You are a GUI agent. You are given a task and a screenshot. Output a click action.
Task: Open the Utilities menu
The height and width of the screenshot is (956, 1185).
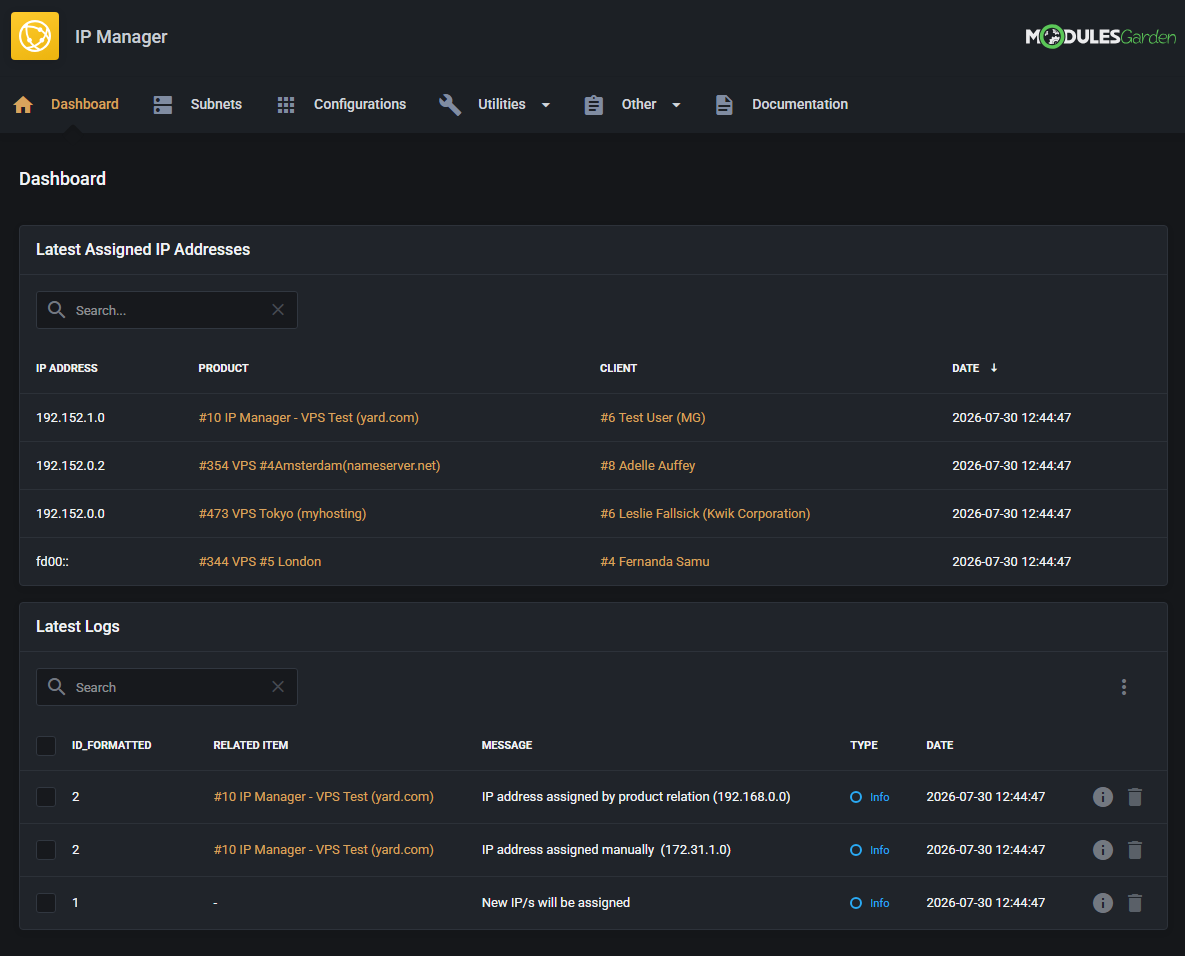(x=502, y=104)
